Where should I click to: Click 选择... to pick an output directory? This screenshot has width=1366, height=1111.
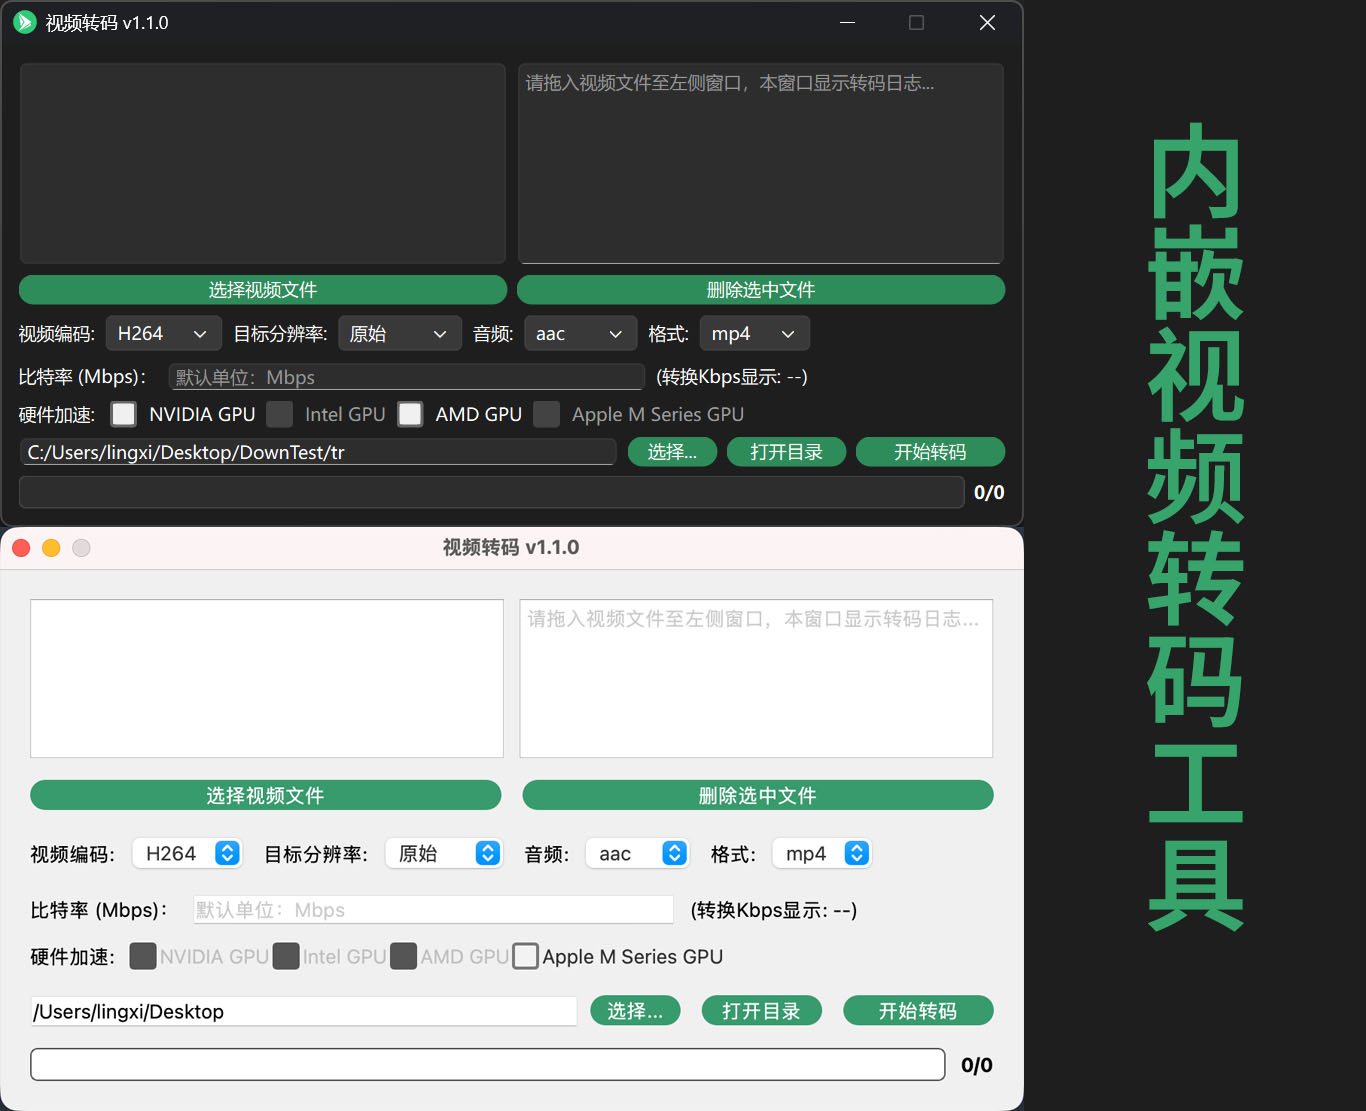(672, 451)
